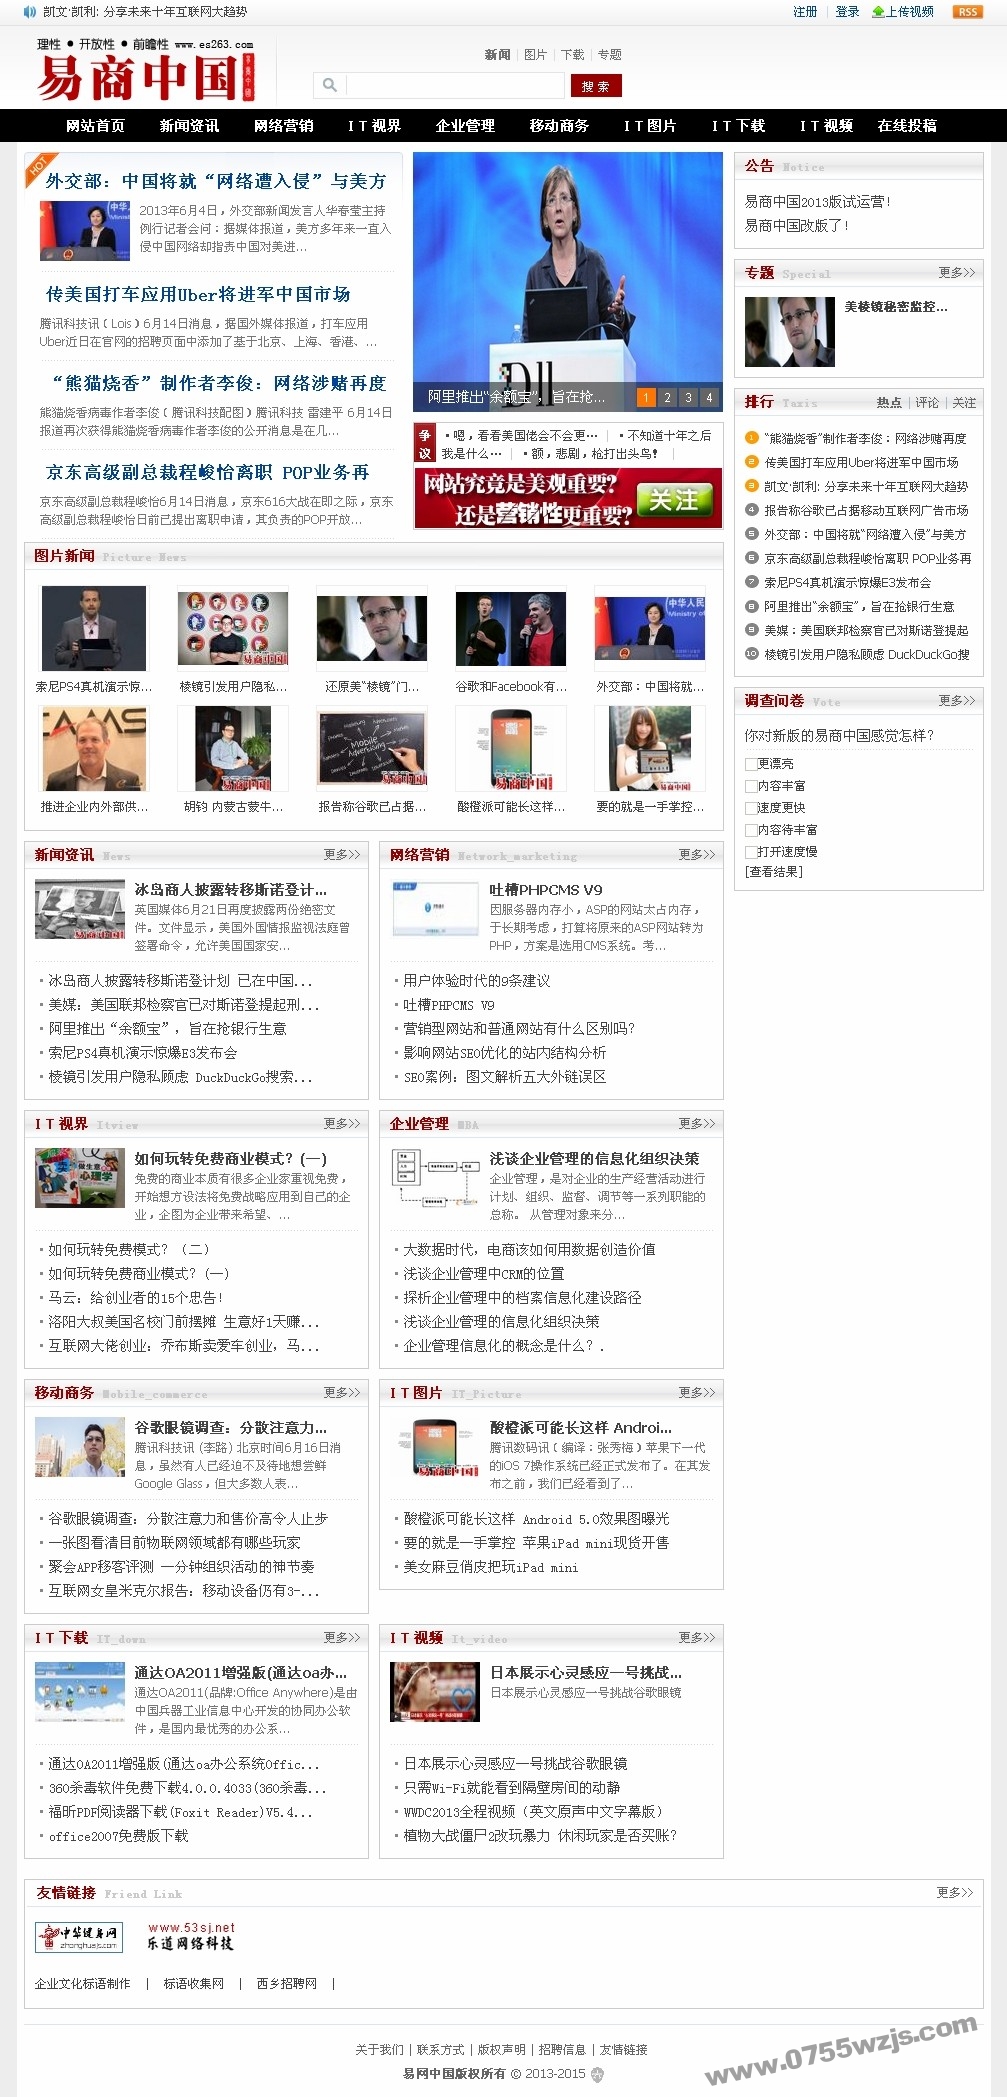Click the green 关注 banner button

point(679,500)
